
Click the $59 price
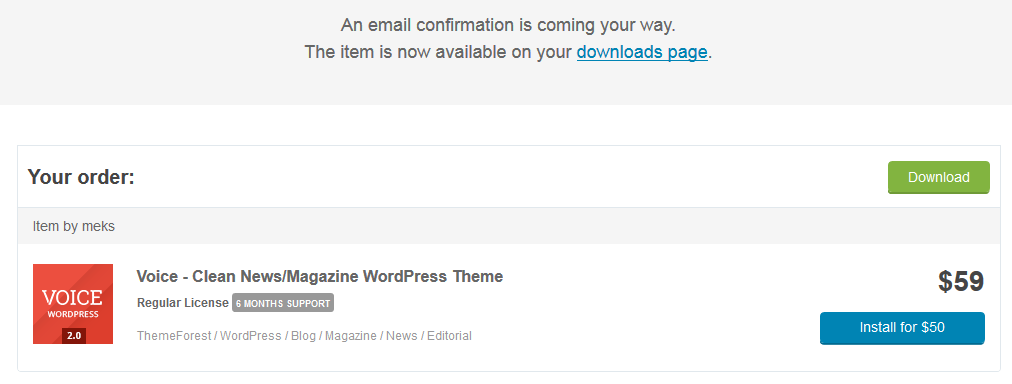(x=960, y=281)
